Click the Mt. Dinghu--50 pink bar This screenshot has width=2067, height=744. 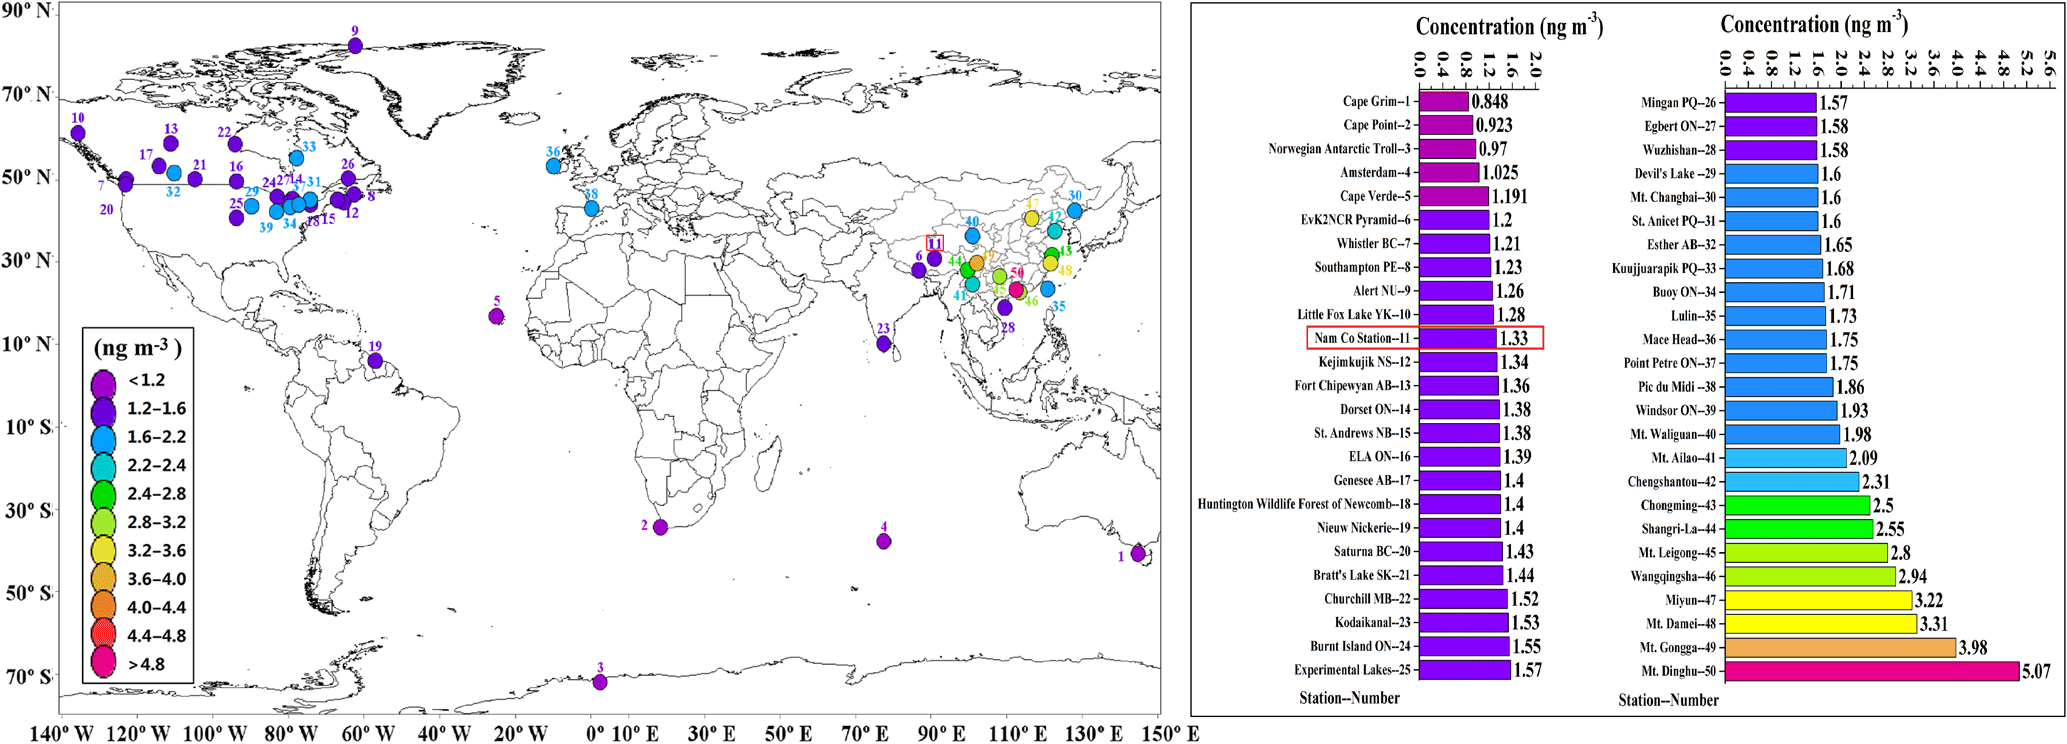1871,671
